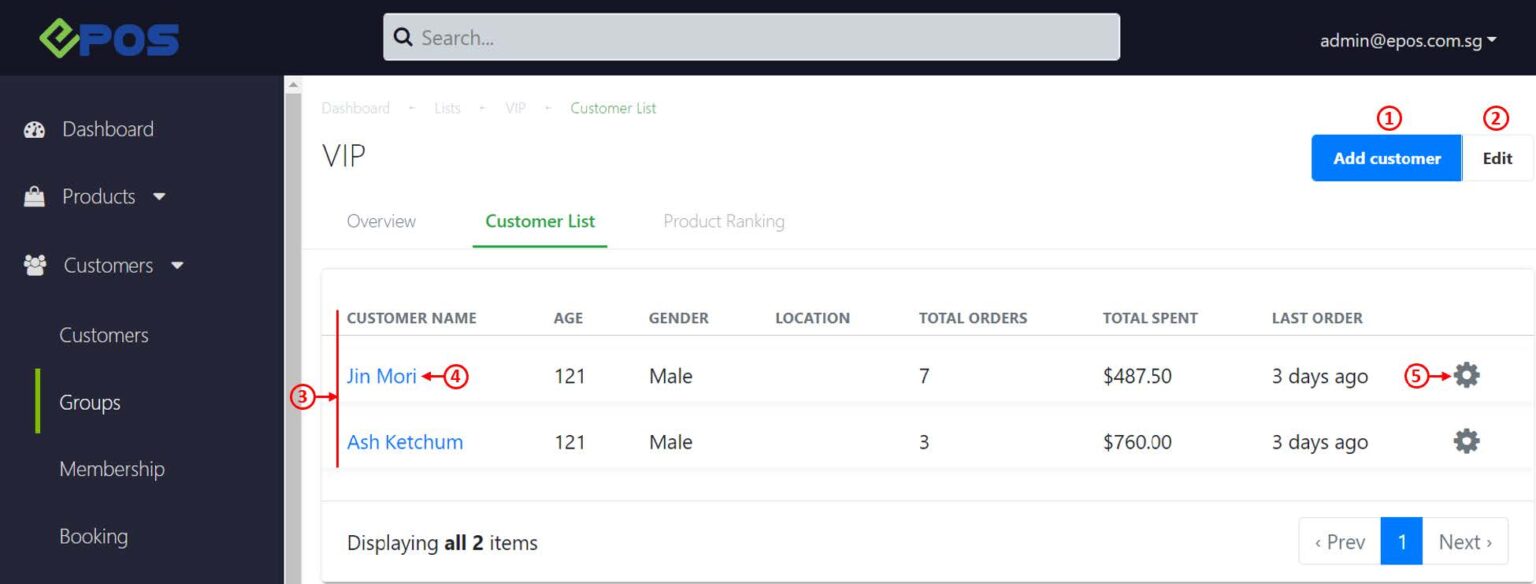The width and height of the screenshot is (1536, 584).
Task: Click the magnifying glass in the search bar
Action: click(403, 37)
